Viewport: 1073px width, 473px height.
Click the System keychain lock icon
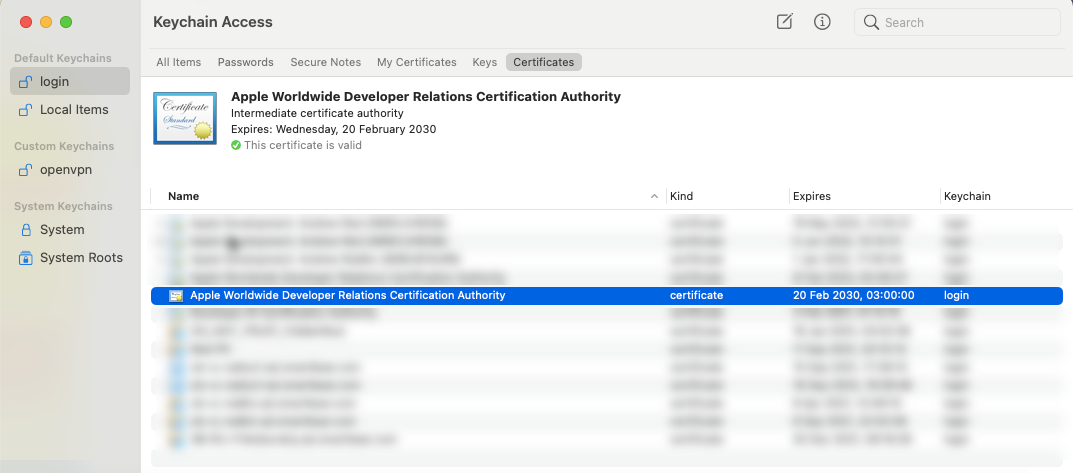click(26, 230)
